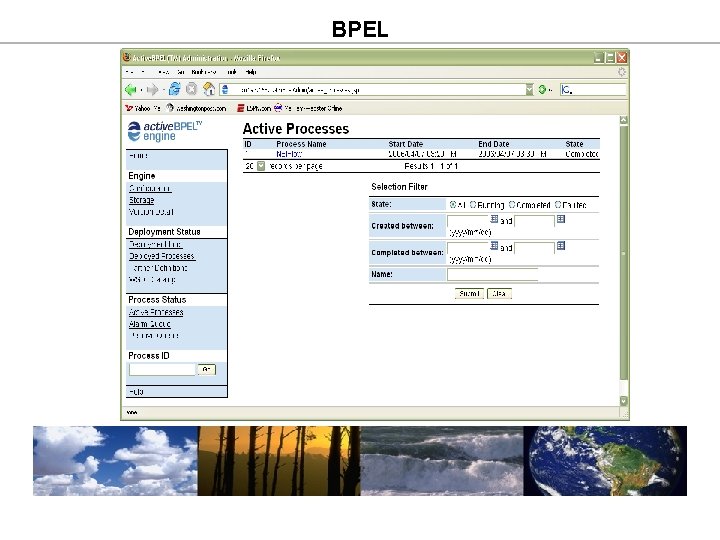This screenshot has width=720, height=540.
Task: Select the Completed state radio button
Action: click(x=512, y=204)
